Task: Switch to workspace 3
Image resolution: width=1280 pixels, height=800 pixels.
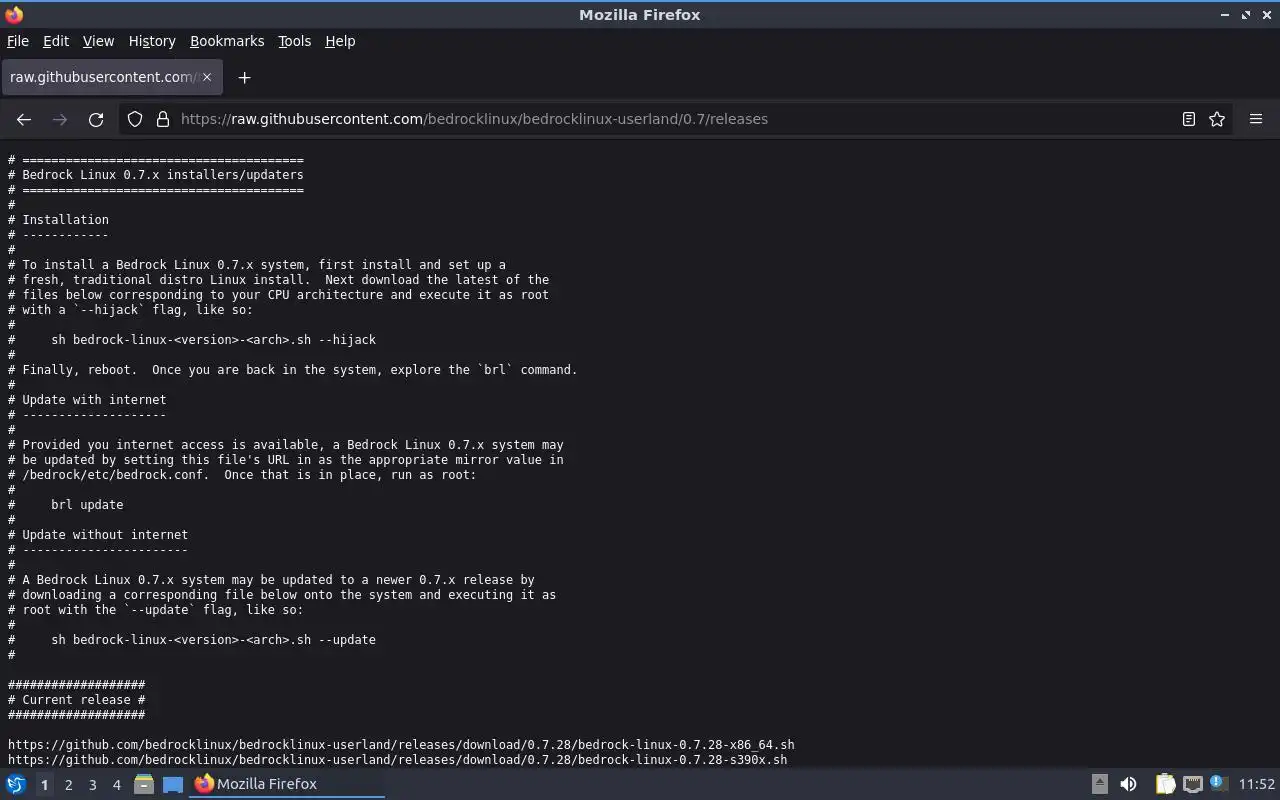Action: coord(92,785)
